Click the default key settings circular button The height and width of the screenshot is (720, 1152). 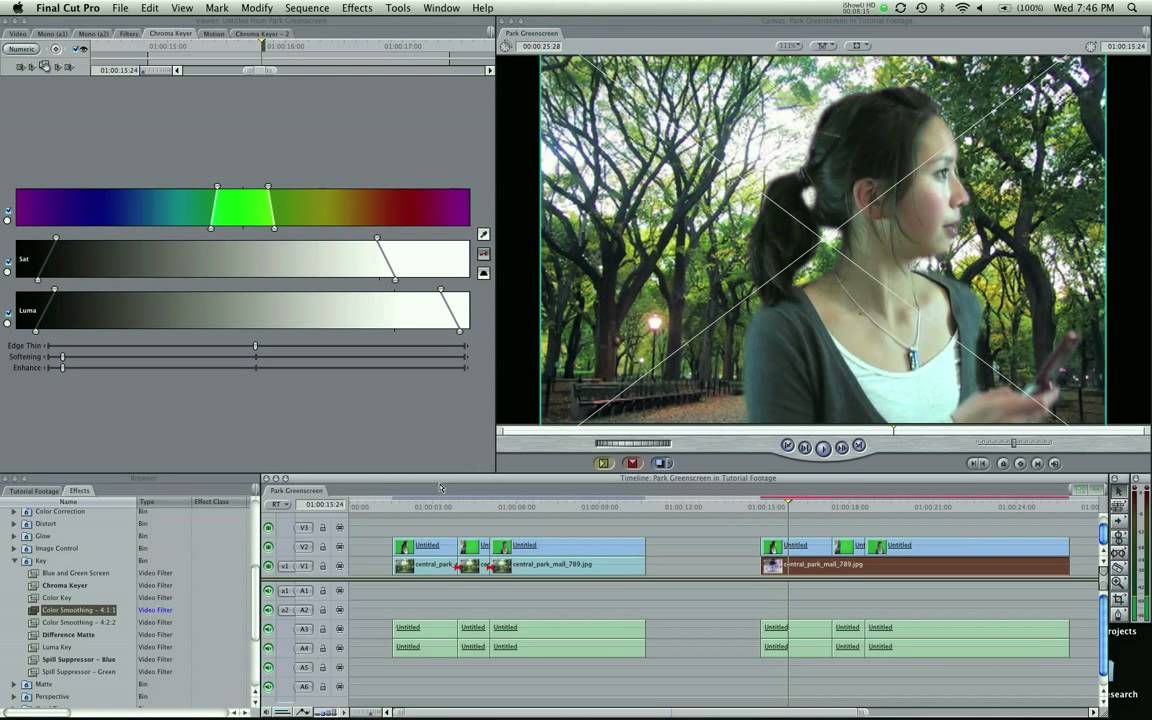56,49
